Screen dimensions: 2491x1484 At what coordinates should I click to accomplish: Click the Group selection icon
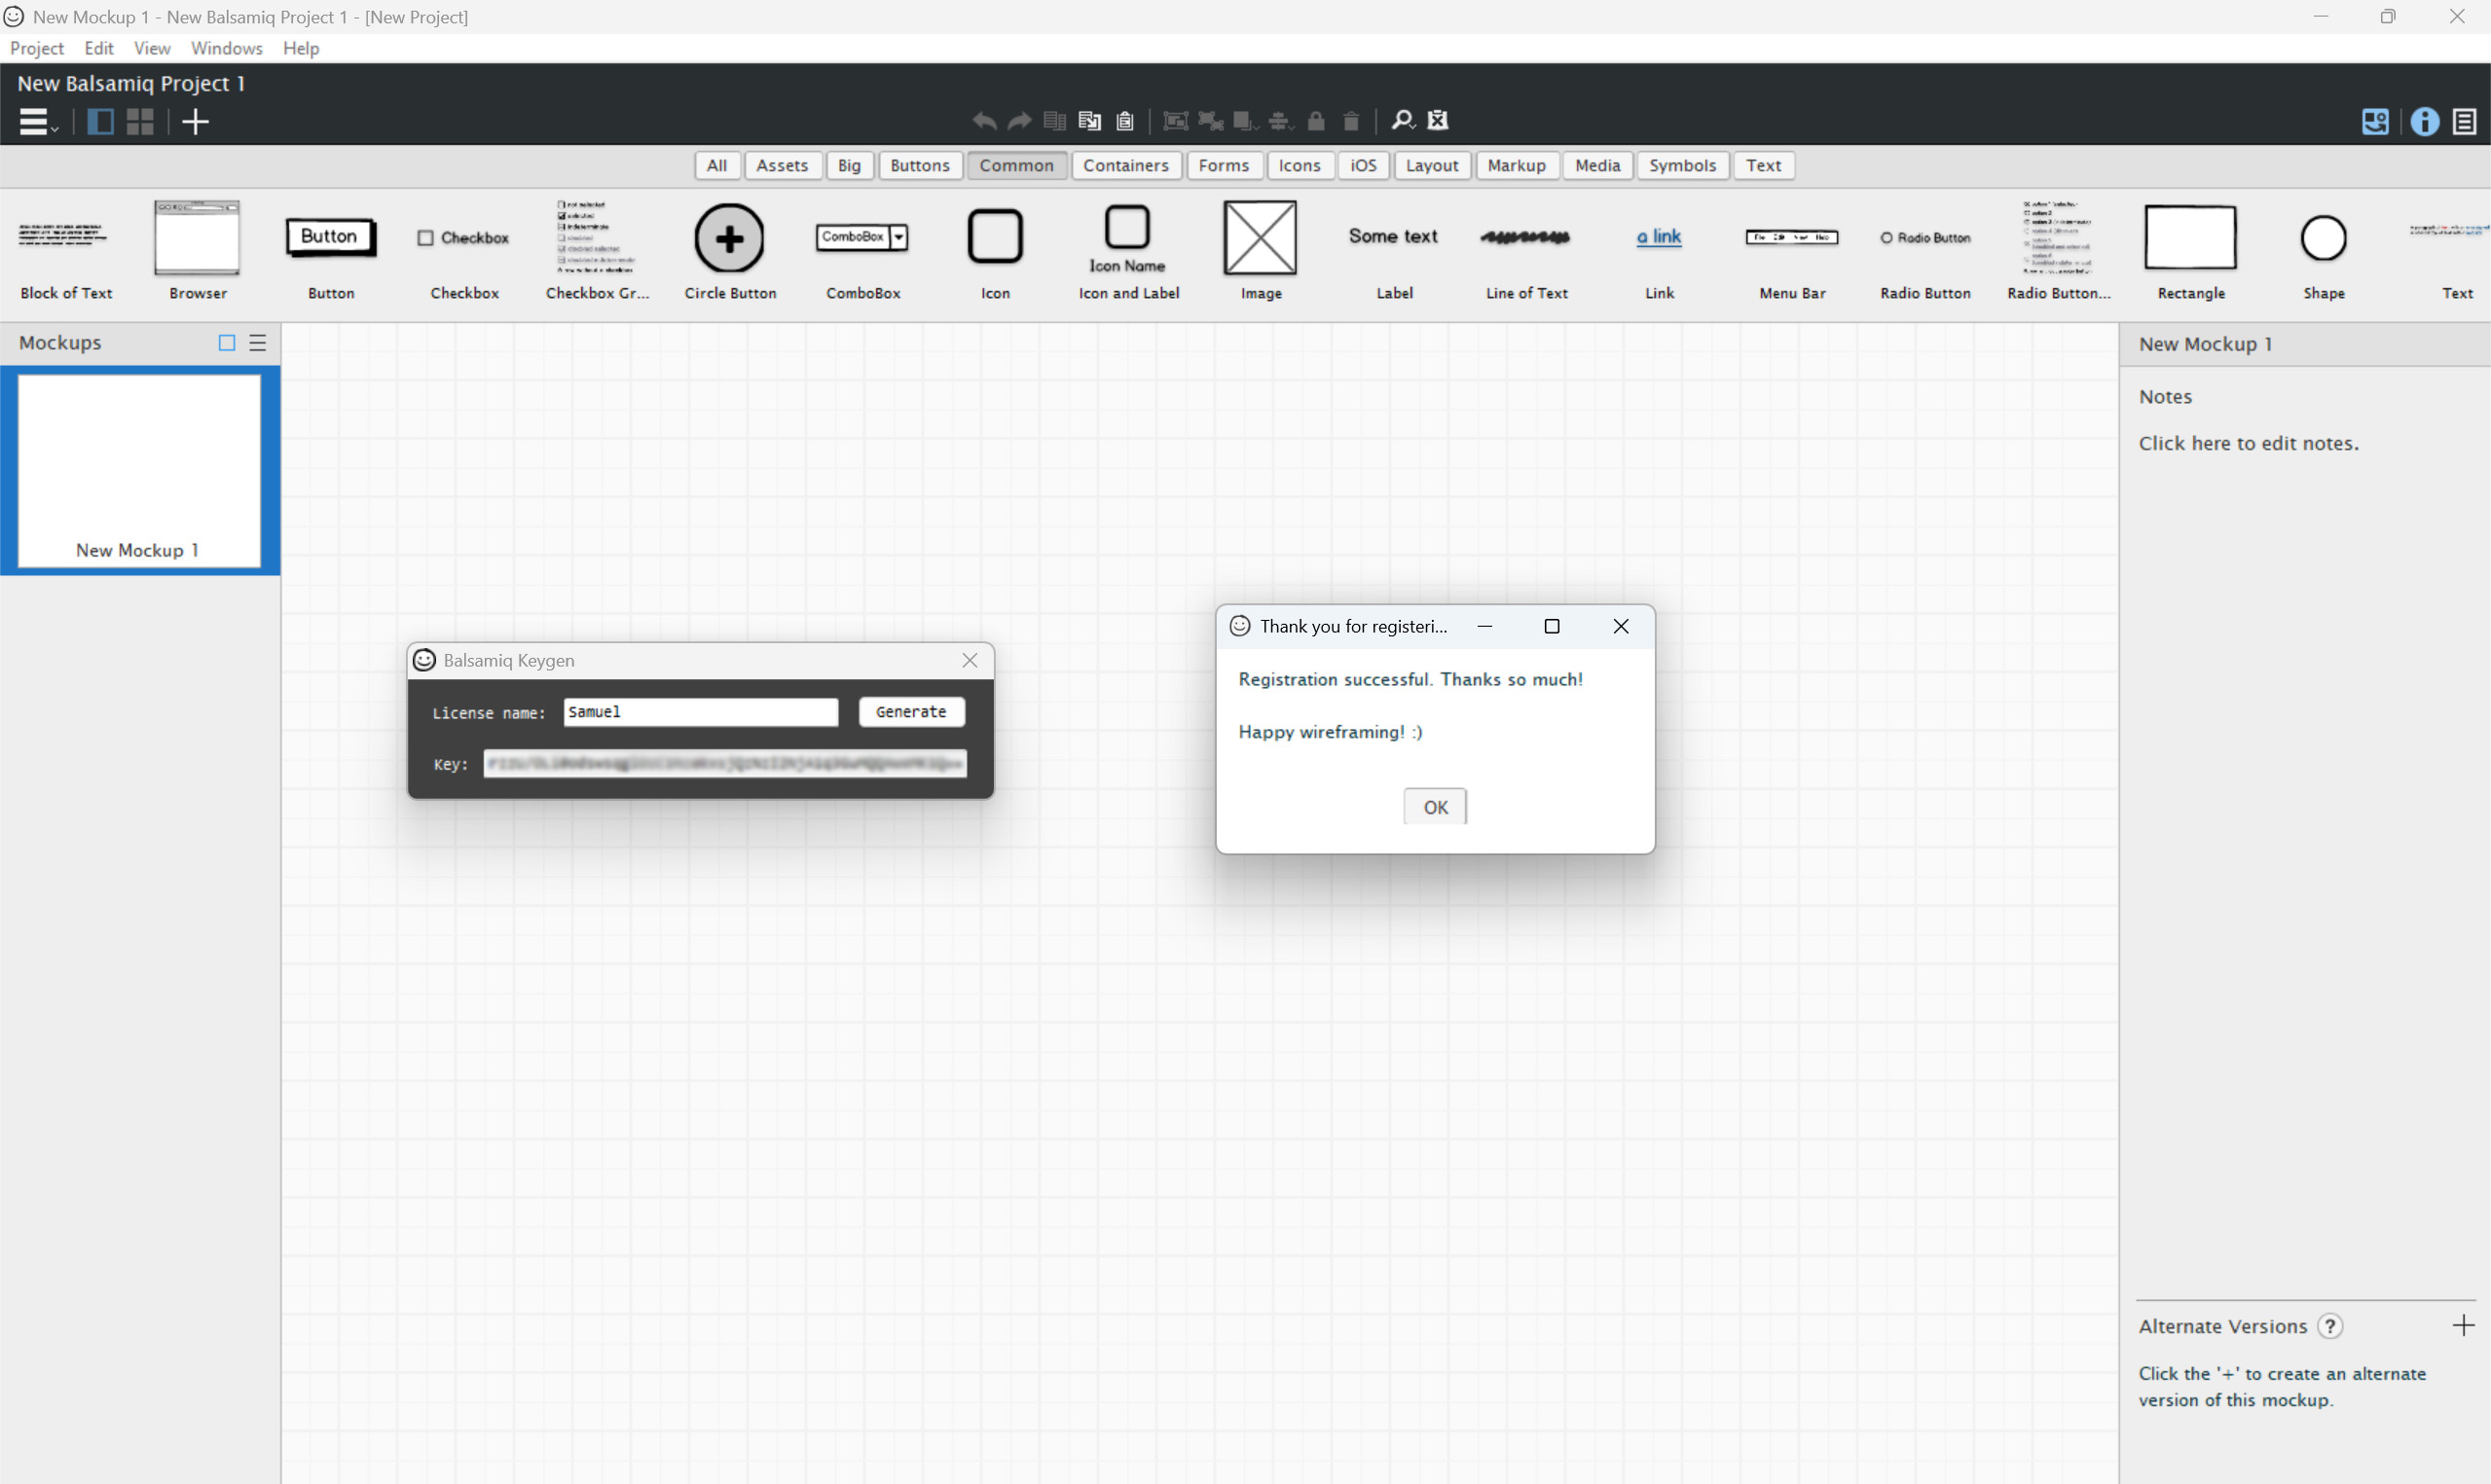(1176, 121)
